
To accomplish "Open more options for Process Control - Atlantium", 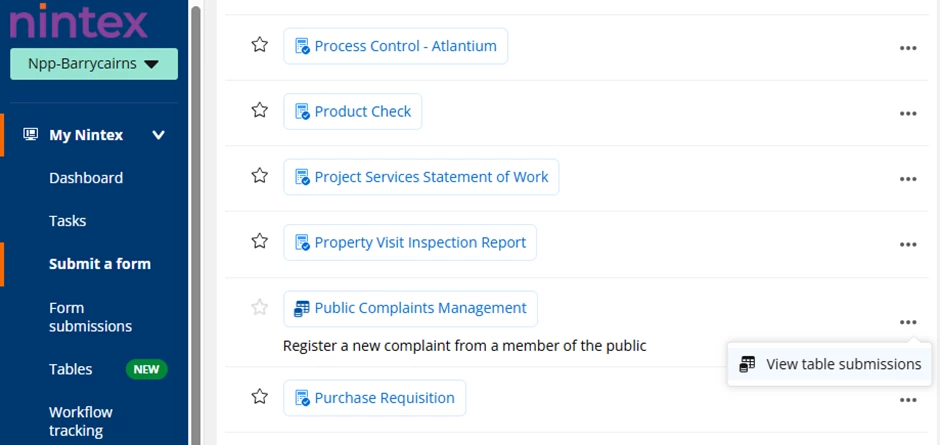I will pos(908,48).
